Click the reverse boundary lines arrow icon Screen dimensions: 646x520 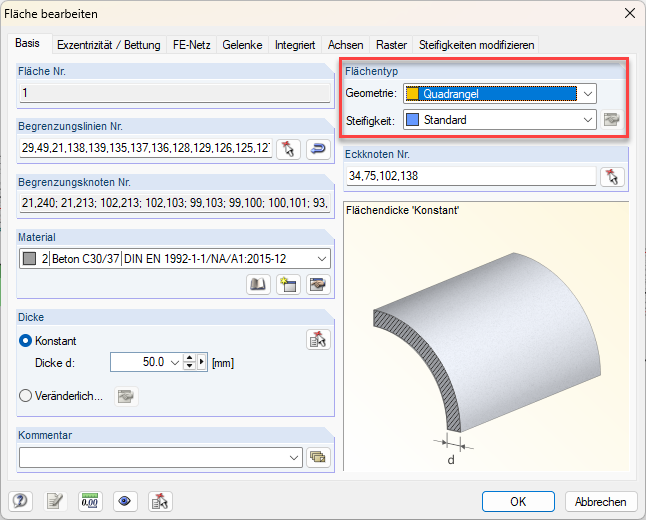[x=318, y=149]
